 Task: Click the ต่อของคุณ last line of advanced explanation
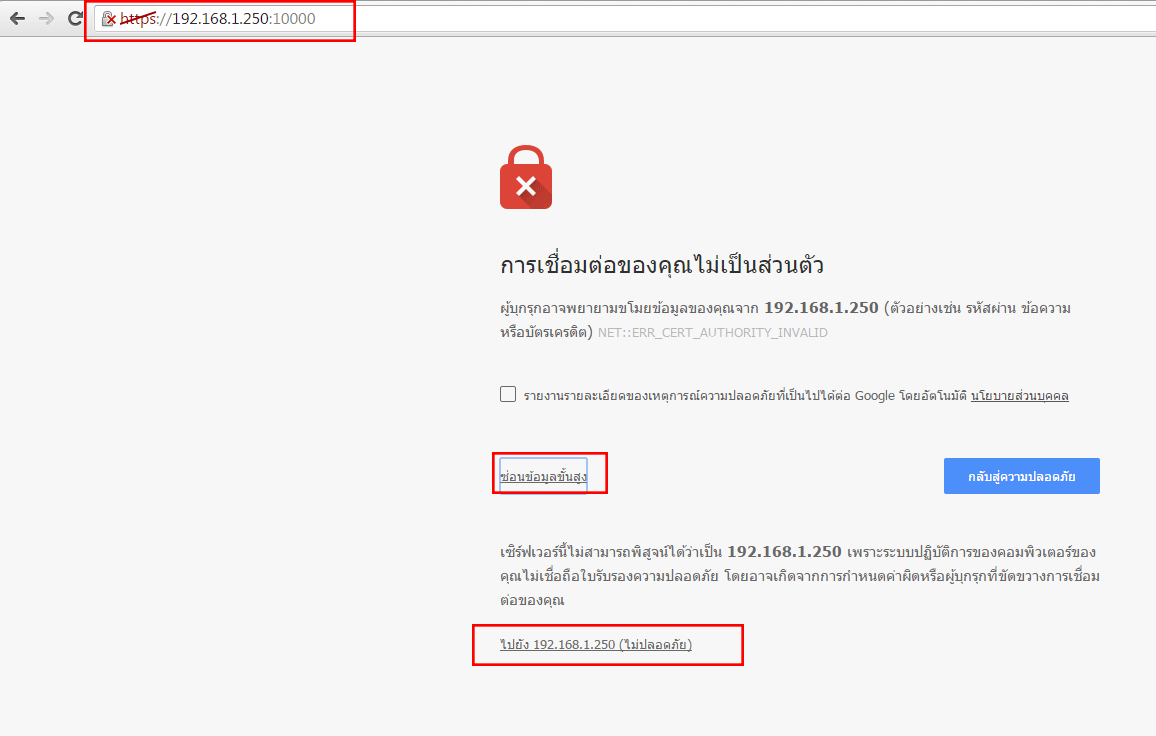pos(532,600)
